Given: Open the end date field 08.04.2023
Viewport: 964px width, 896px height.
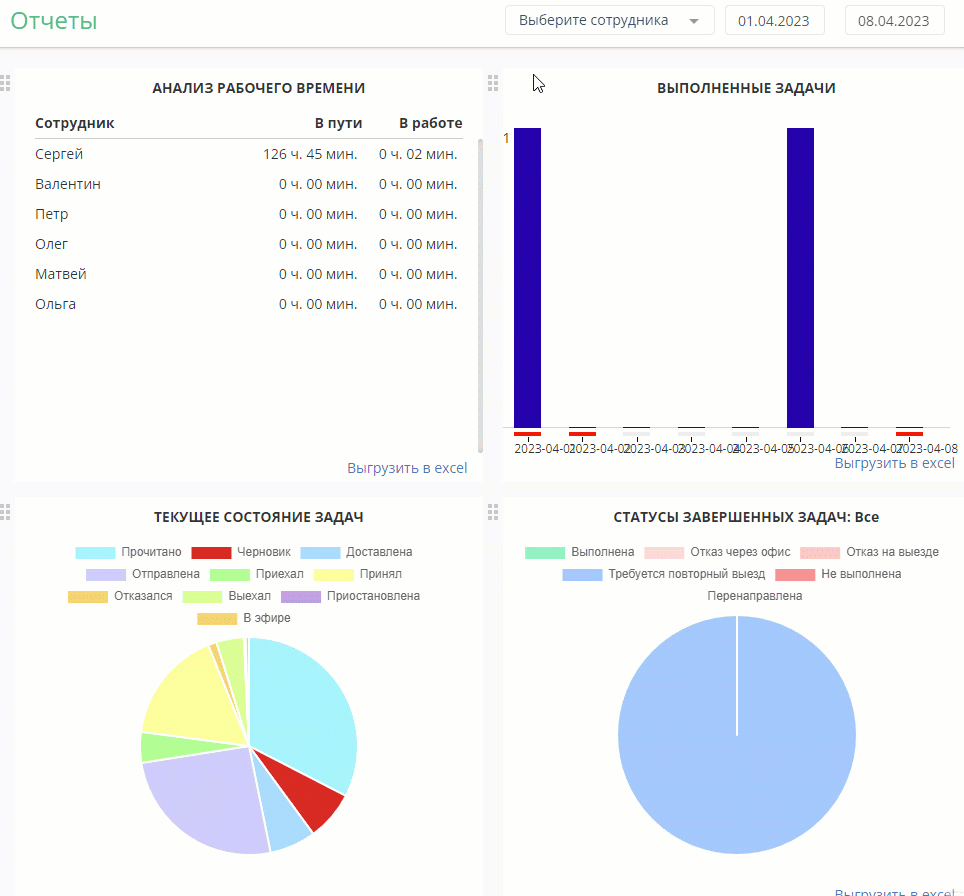Looking at the screenshot, I should click(x=894, y=20).
